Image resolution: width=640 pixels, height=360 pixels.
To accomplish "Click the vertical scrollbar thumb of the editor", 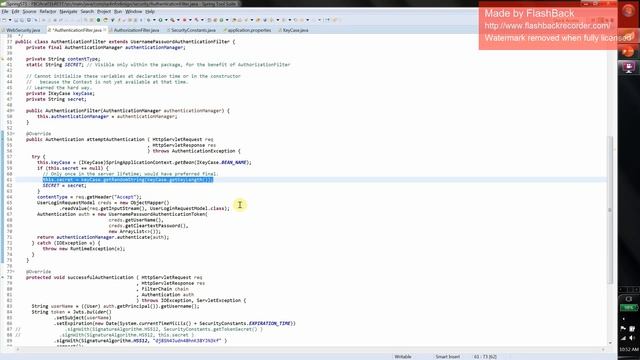I will pyautogui.click(x=611, y=210).
